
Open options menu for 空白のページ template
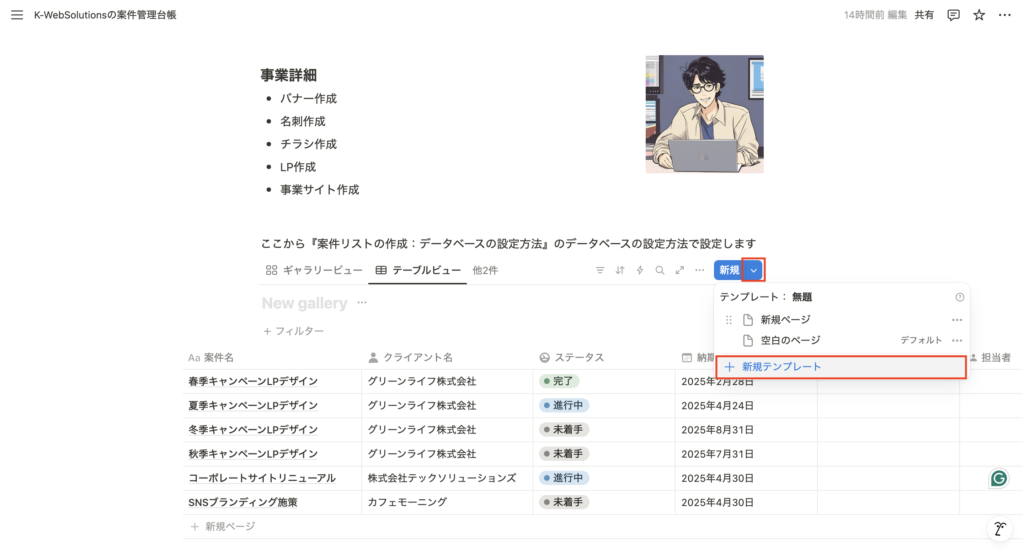tap(957, 340)
